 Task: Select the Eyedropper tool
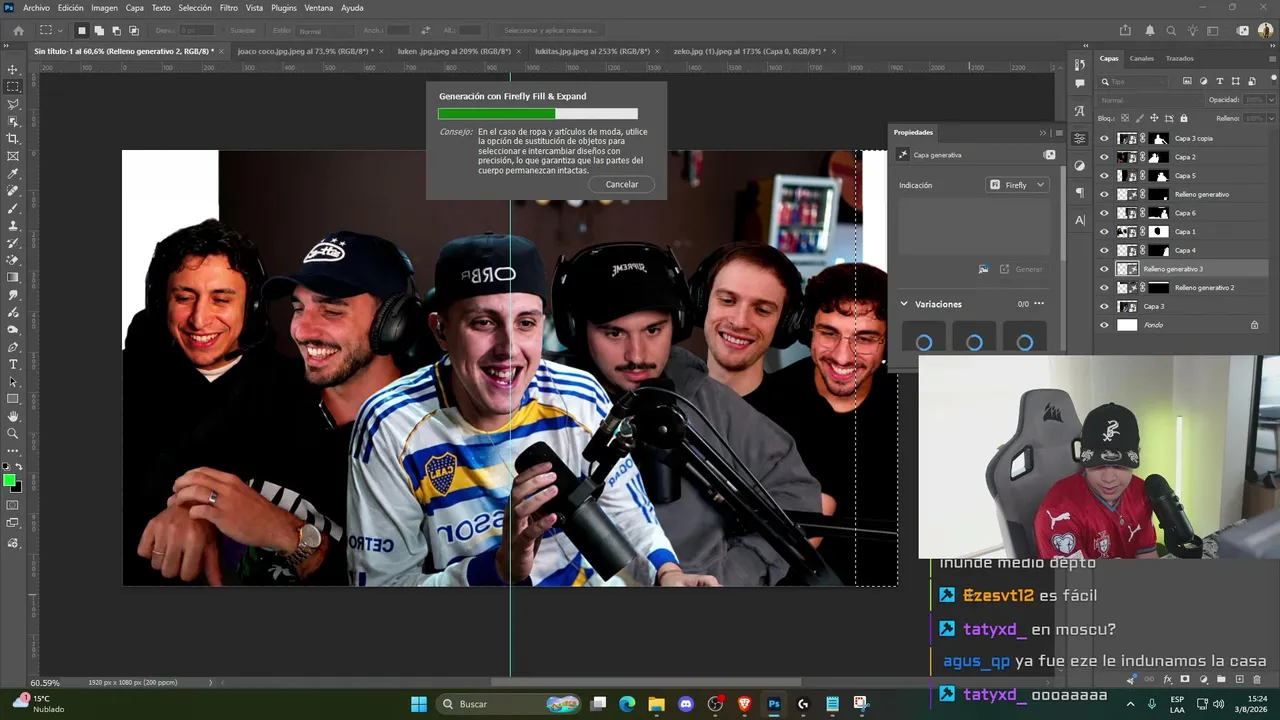tap(13, 174)
